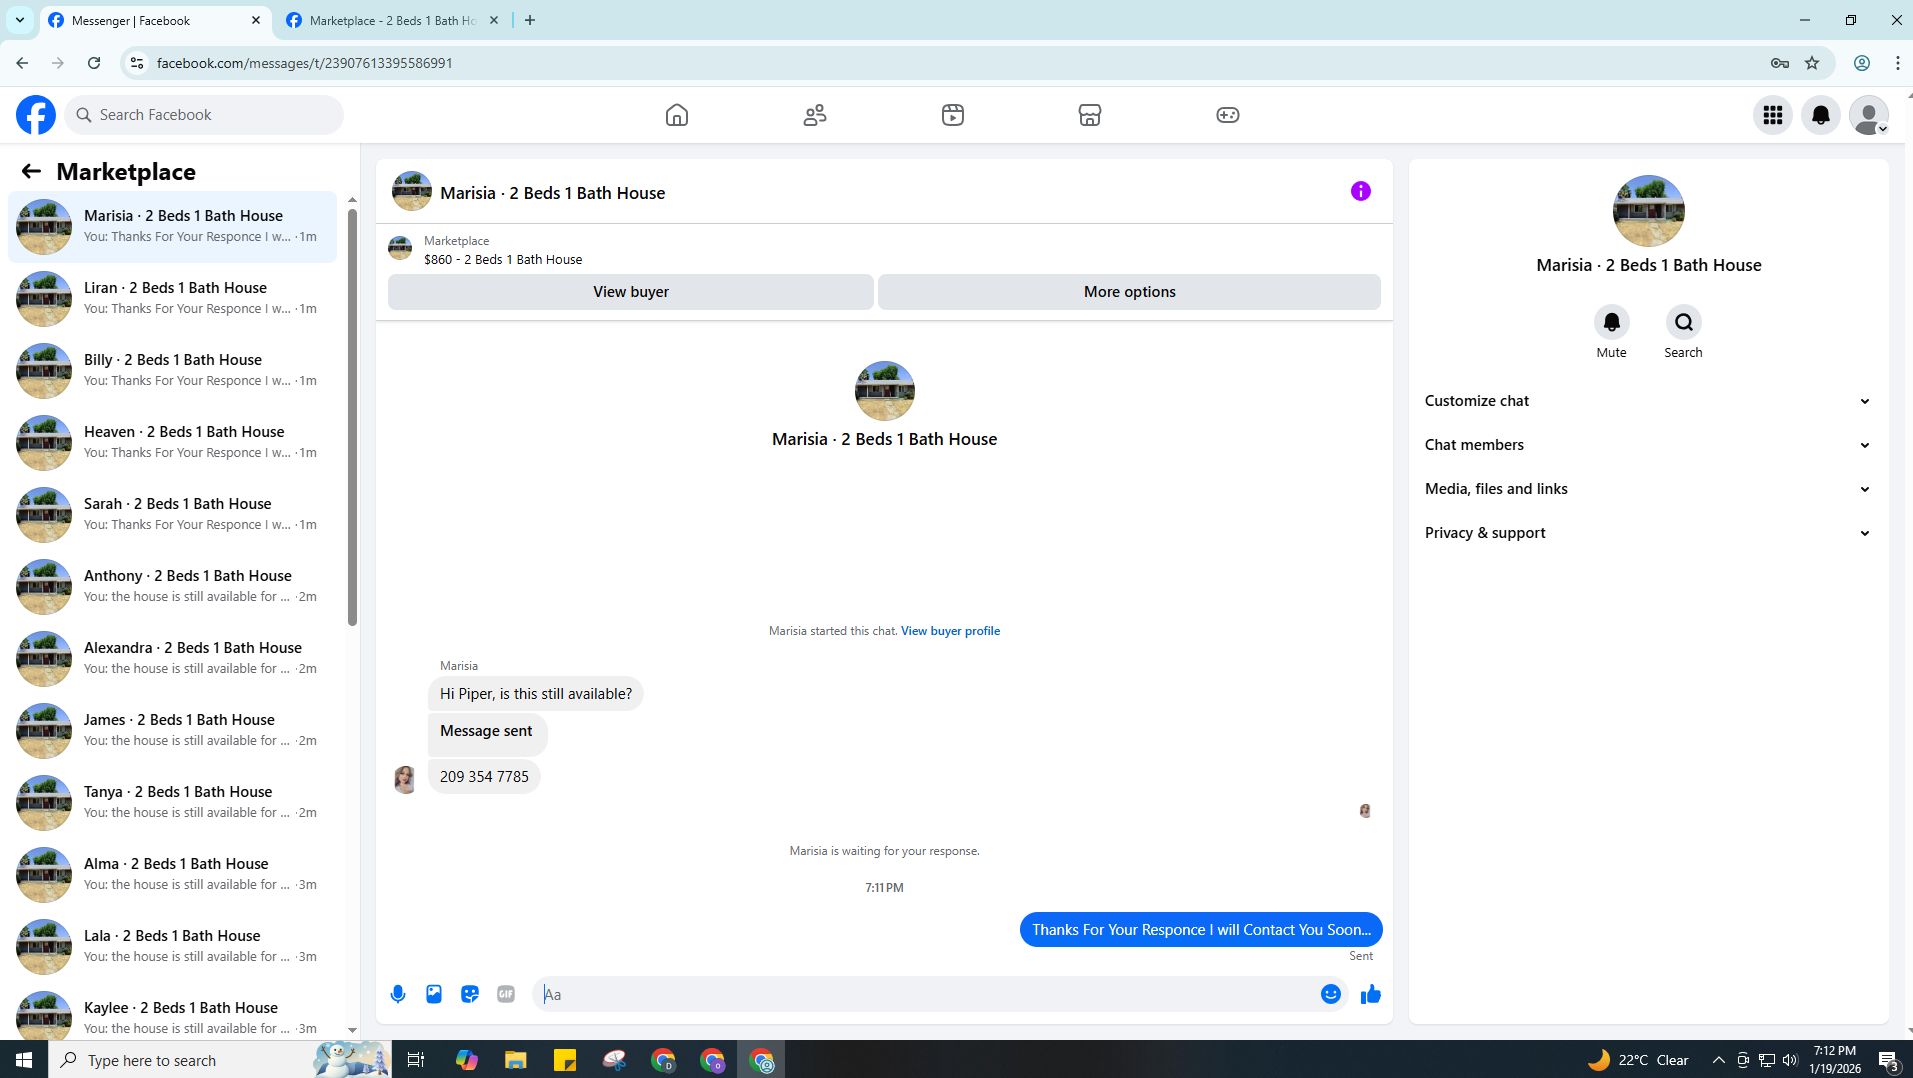This screenshot has height=1078, width=1913.
Task: Expand the Privacy & support section
Action: pyautogui.click(x=1648, y=533)
